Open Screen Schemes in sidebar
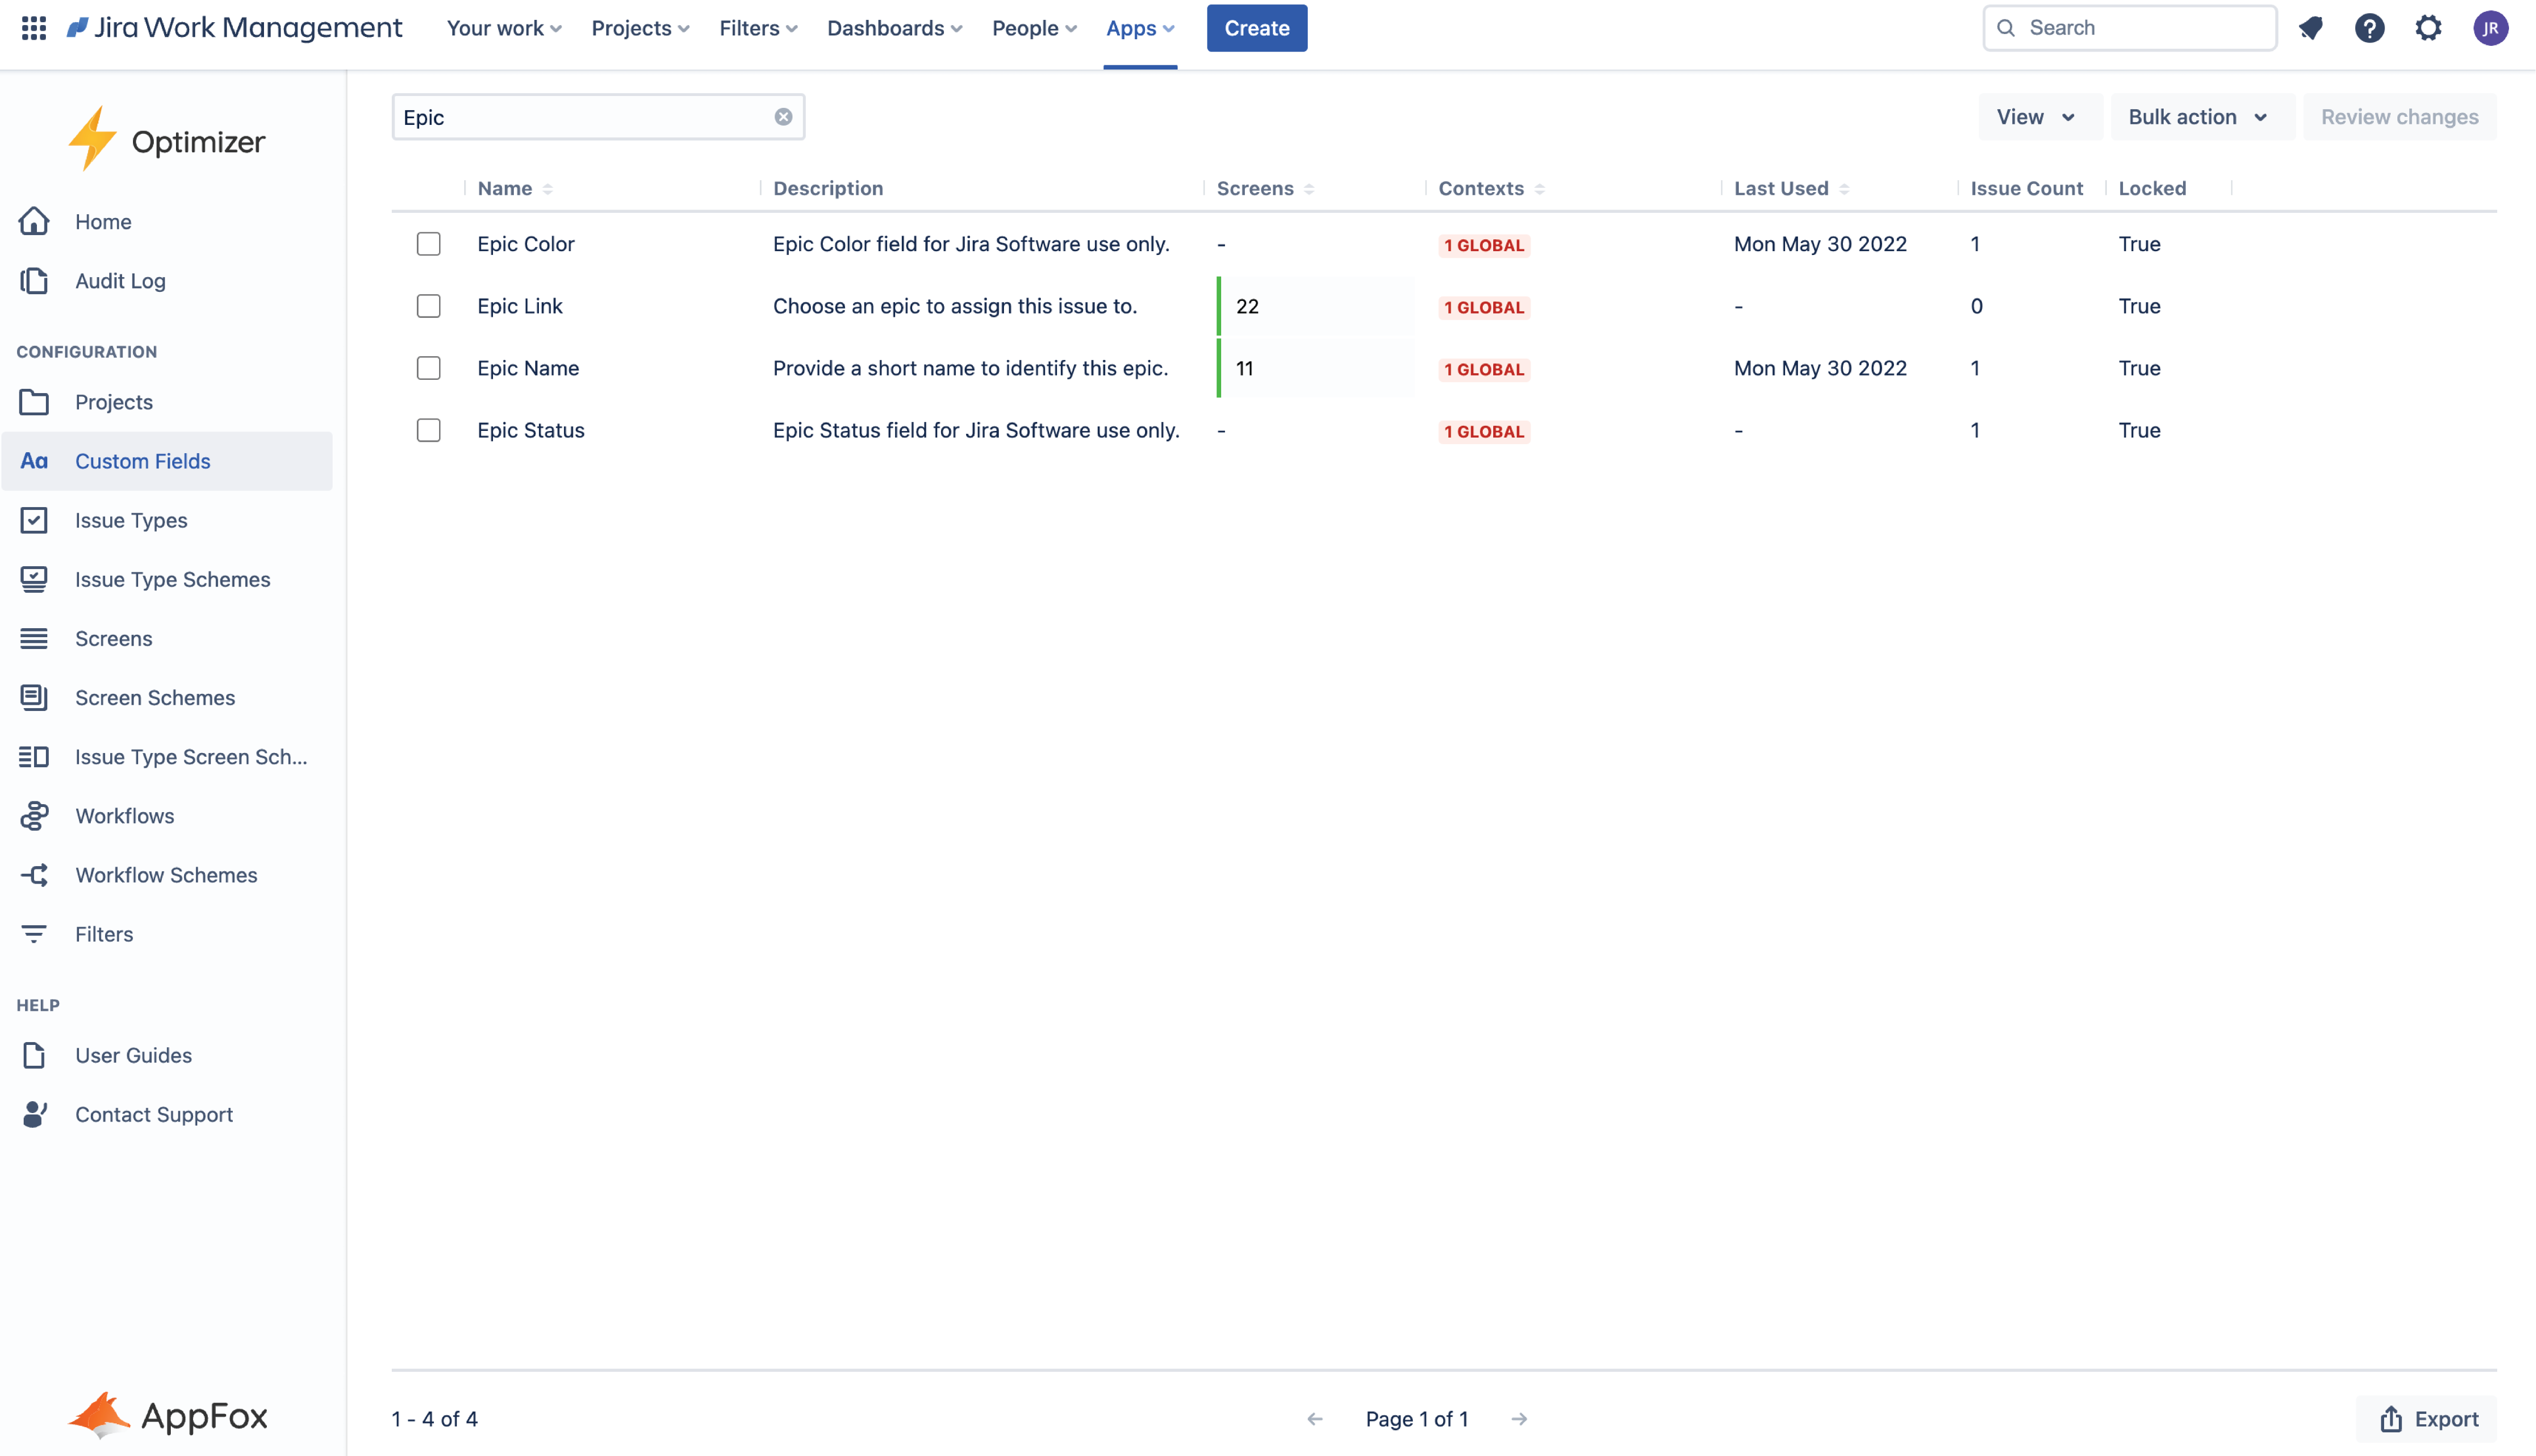The height and width of the screenshot is (1456, 2536). 155,698
